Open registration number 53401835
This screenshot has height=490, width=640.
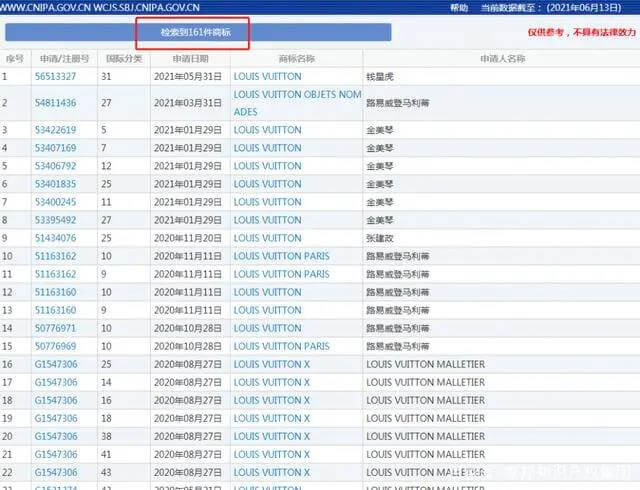(x=56, y=184)
